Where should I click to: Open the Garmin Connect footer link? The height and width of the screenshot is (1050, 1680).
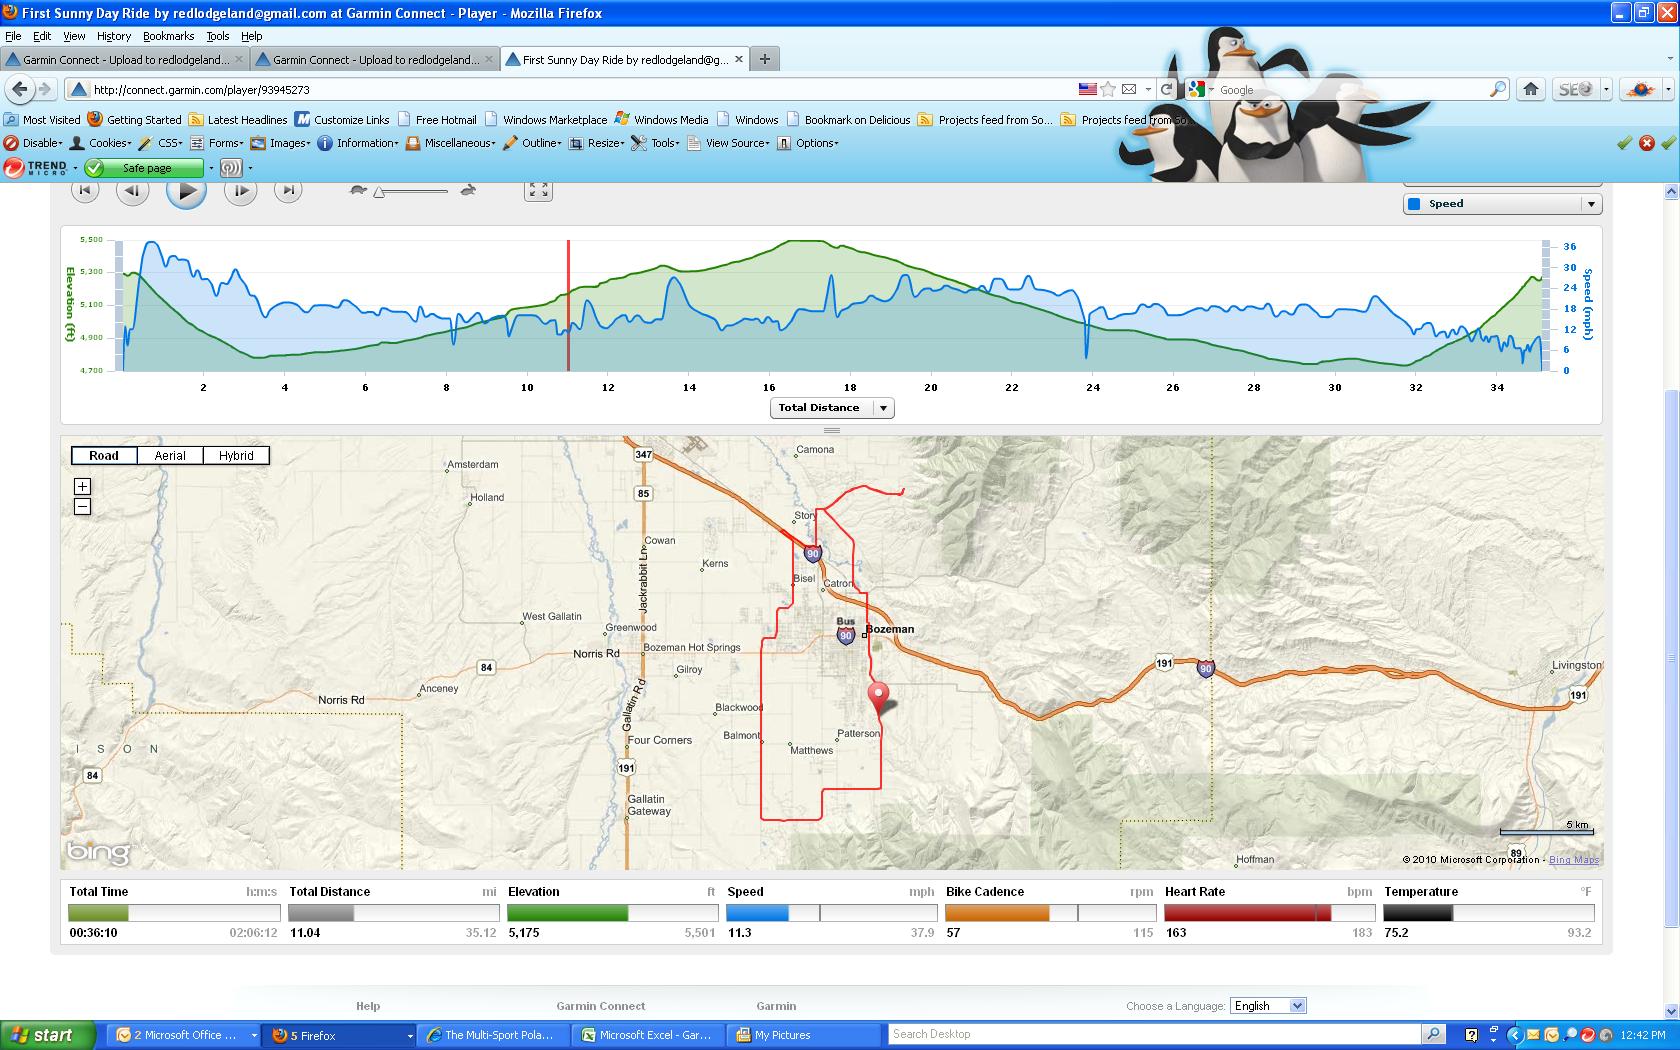point(600,1005)
